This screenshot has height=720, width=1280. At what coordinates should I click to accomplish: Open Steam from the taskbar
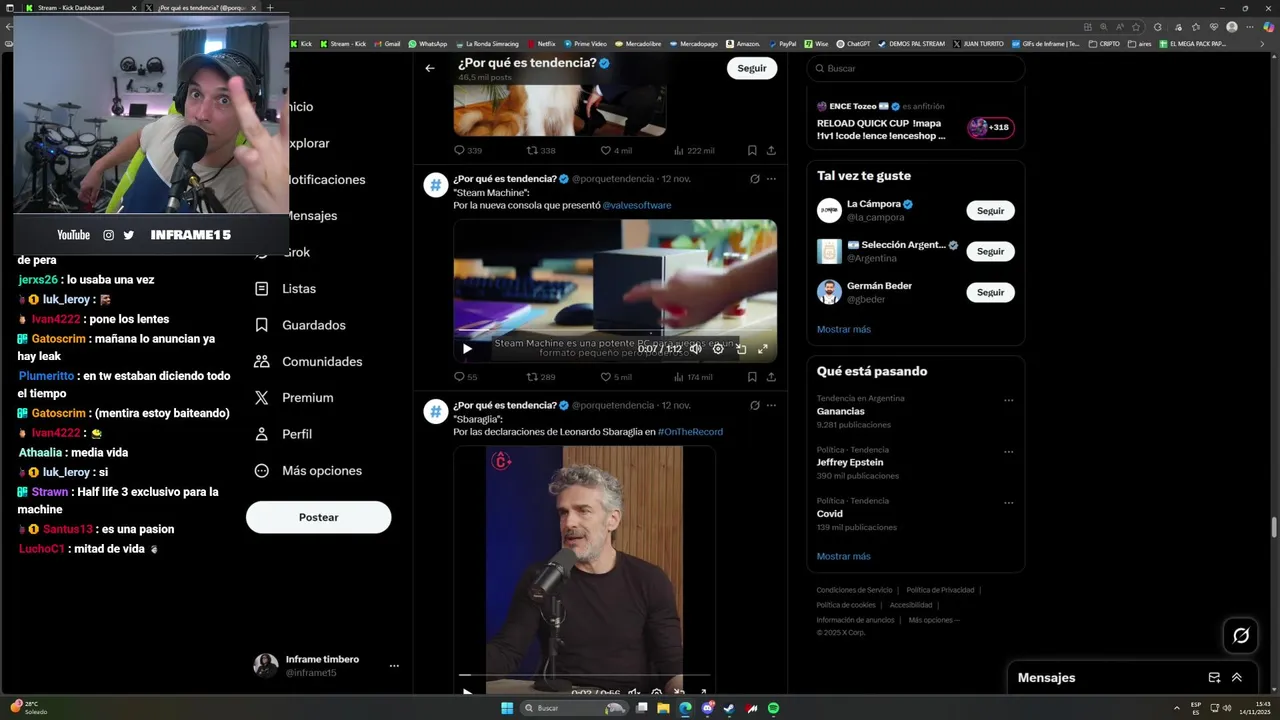tap(729, 708)
